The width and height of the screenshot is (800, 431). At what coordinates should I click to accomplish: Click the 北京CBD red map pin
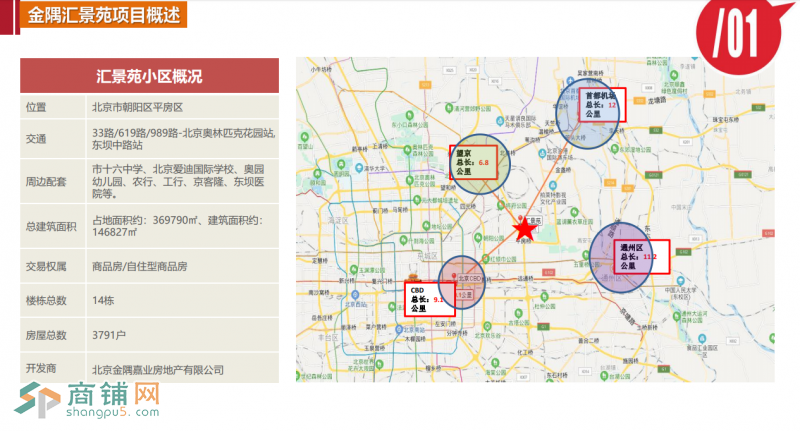tap(454, 276)
